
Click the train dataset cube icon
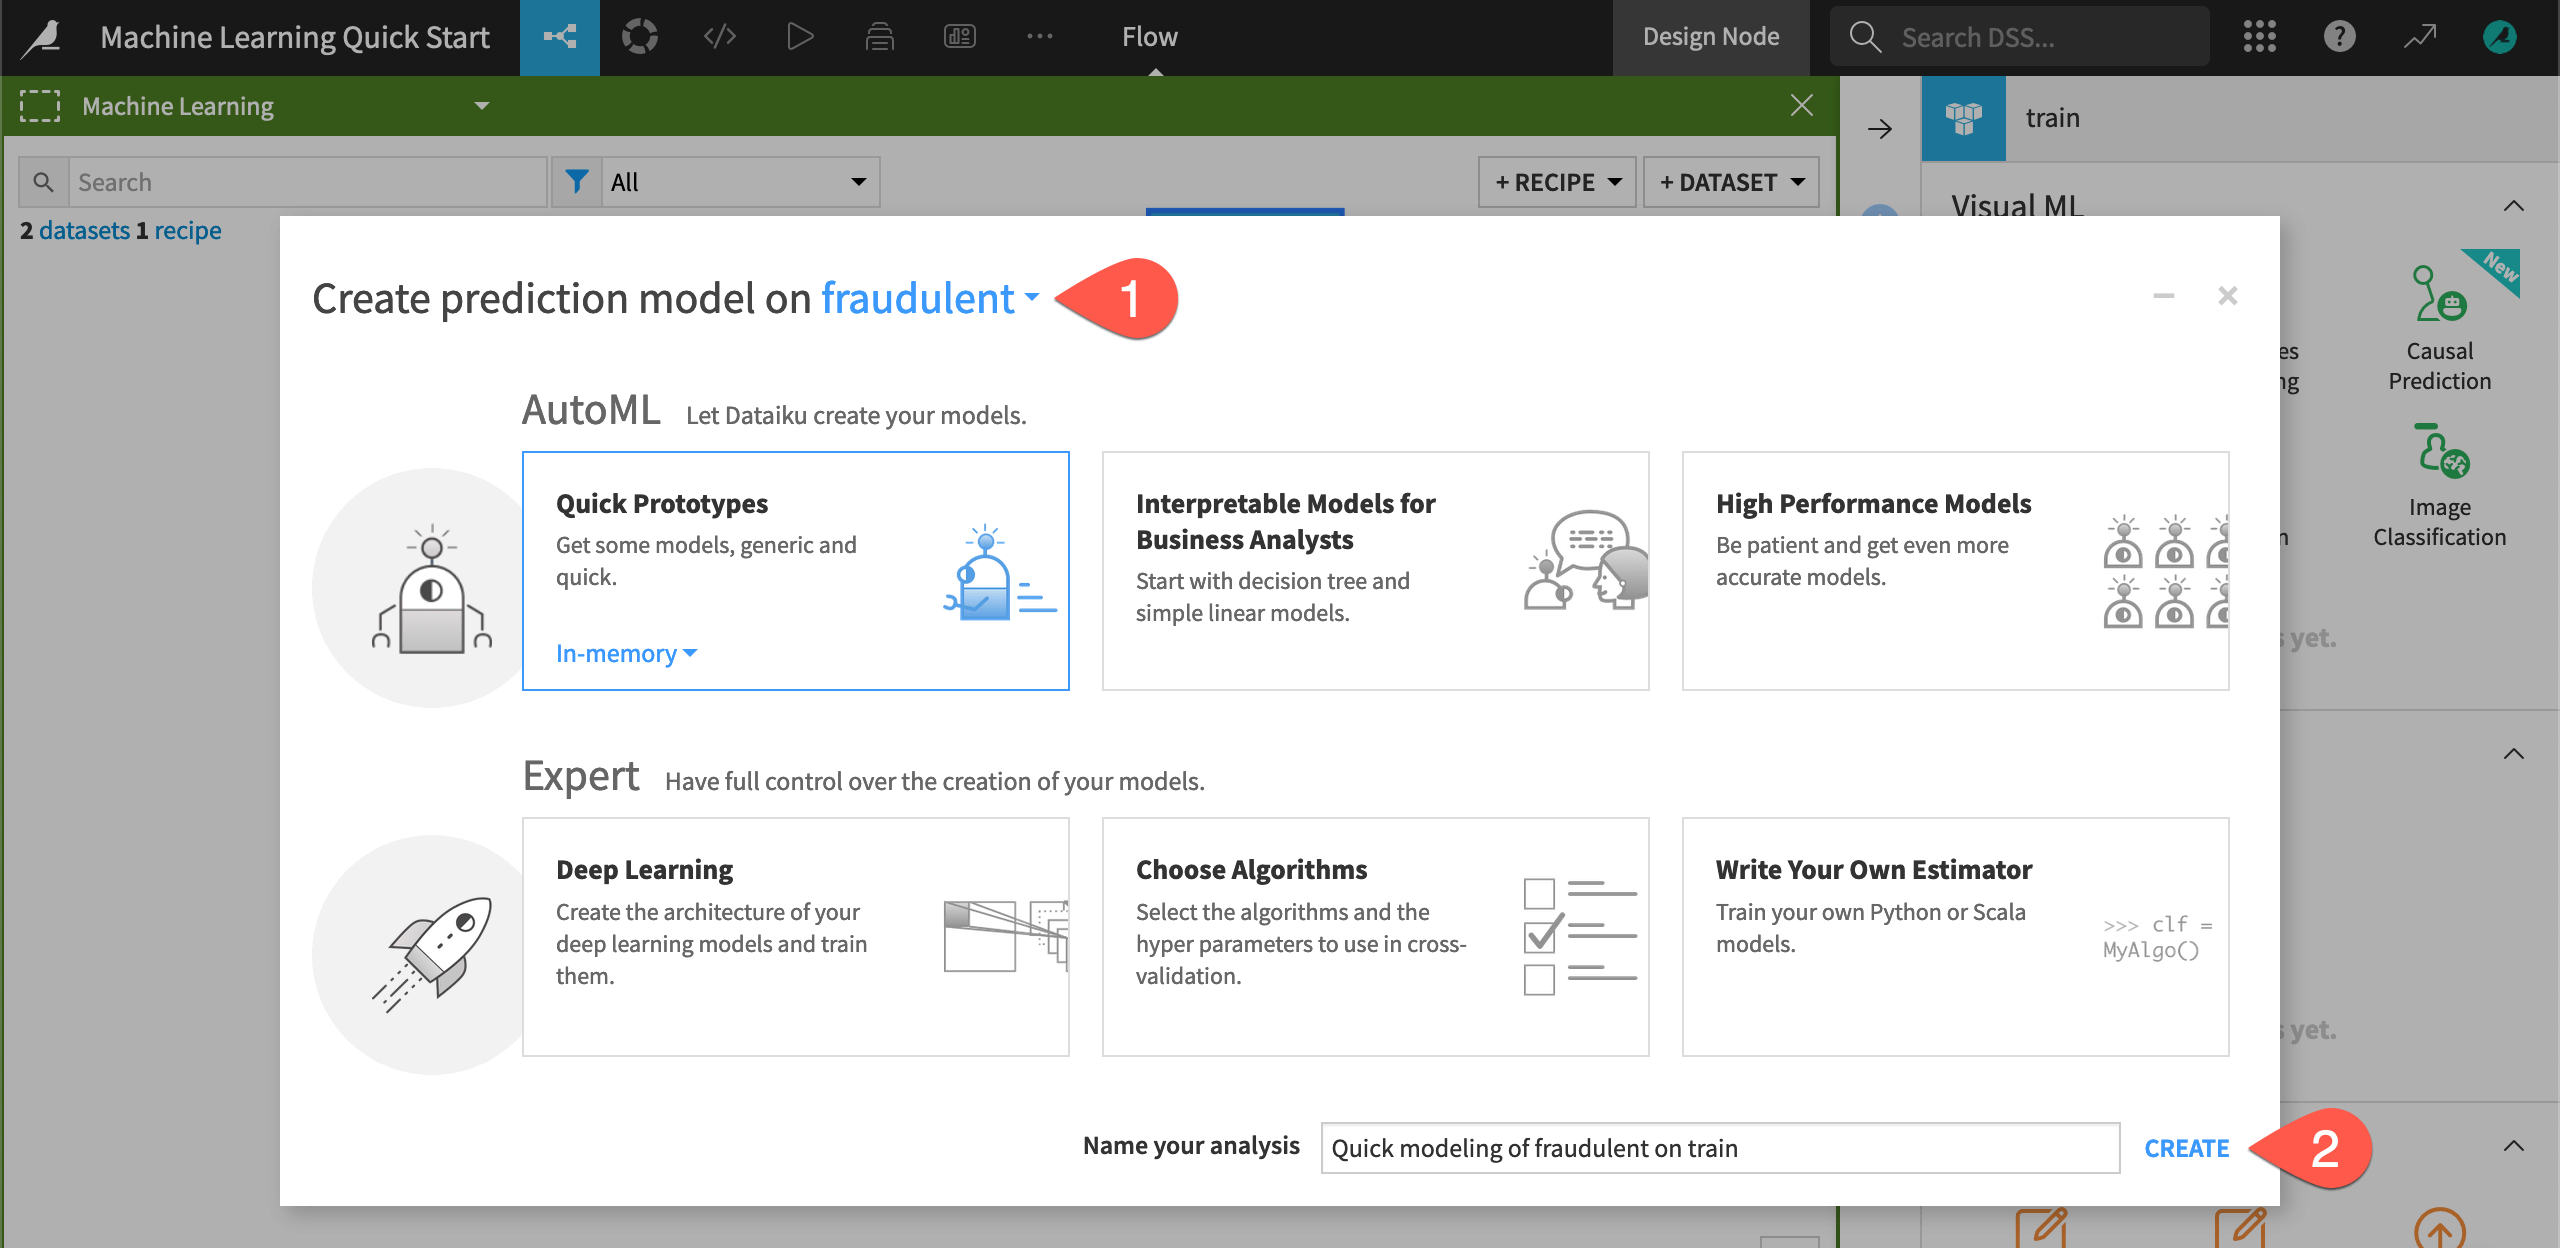pos(1964,118)
